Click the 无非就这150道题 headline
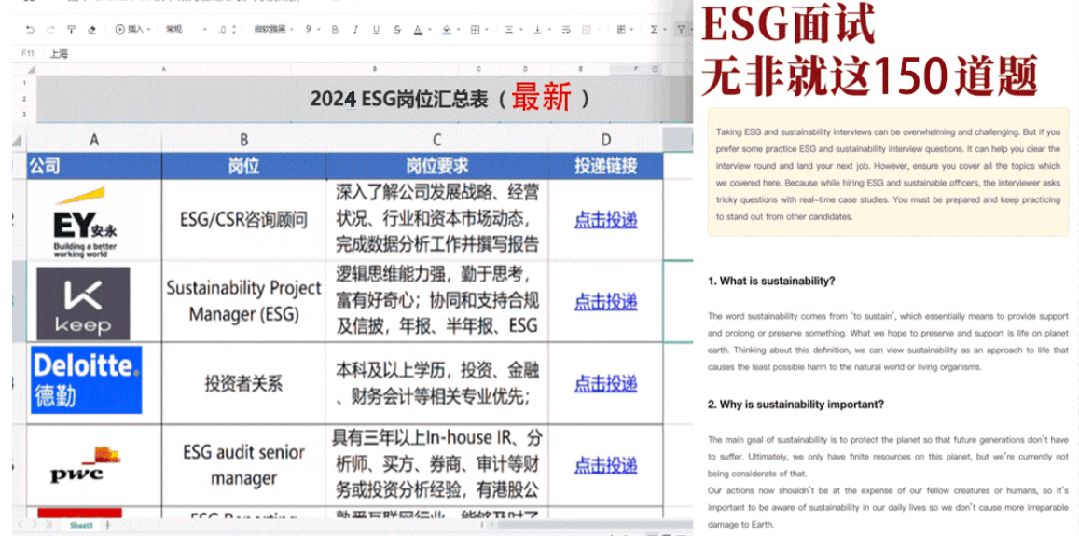1079x536 pixels. pos(869,74)
